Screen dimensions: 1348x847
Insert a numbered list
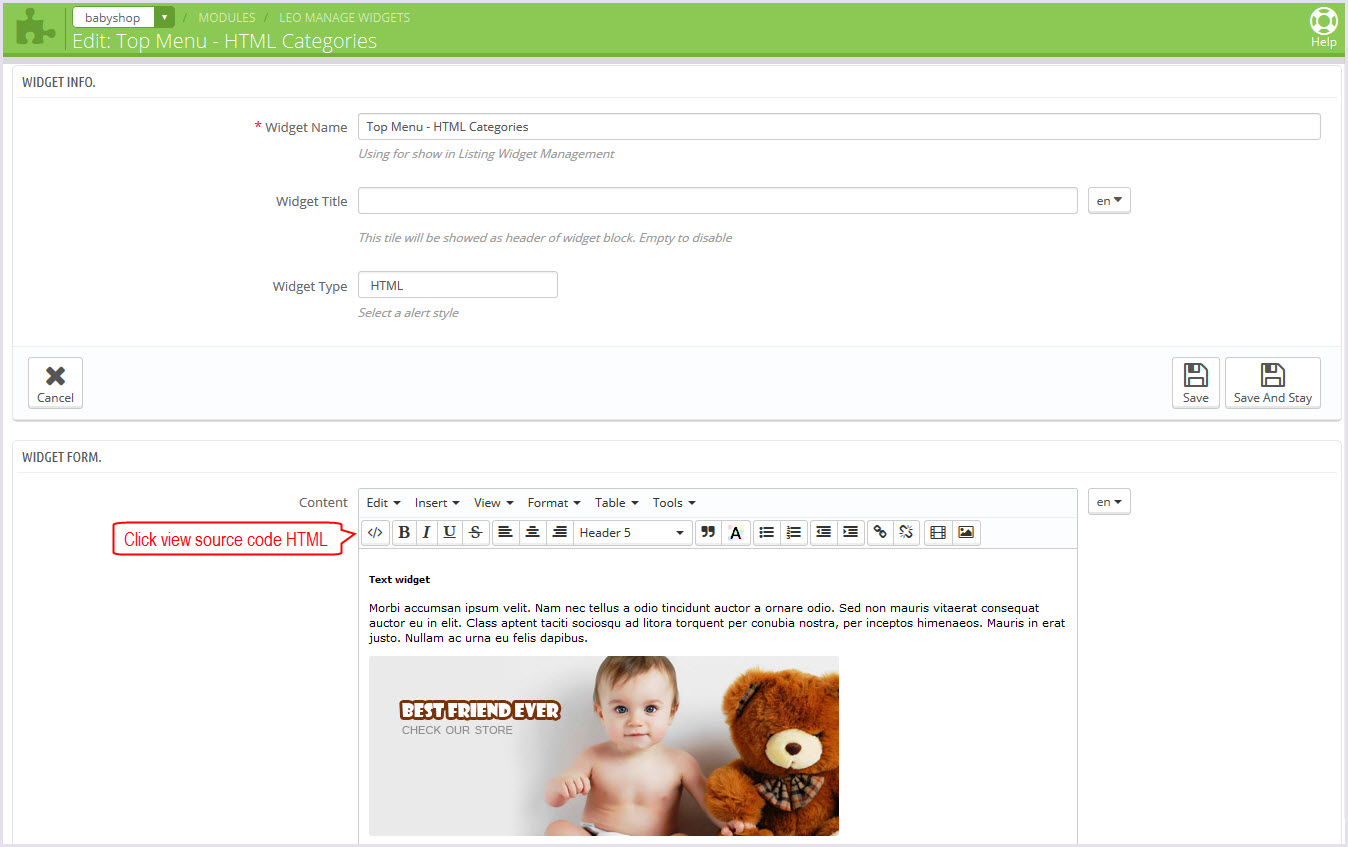[x=794, y=533]
